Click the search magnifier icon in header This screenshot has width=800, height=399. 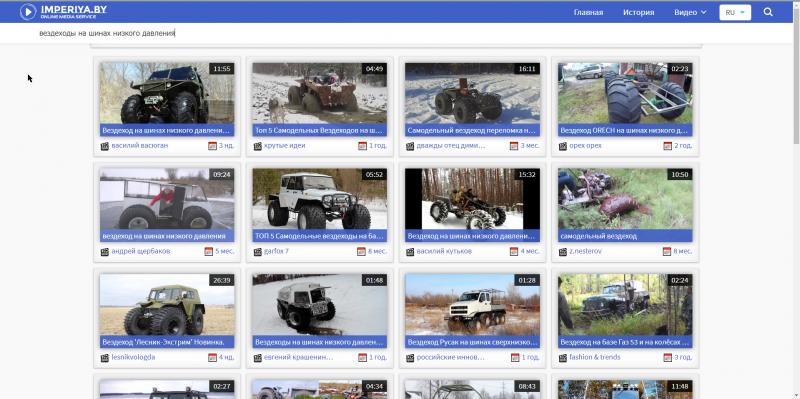768,12
